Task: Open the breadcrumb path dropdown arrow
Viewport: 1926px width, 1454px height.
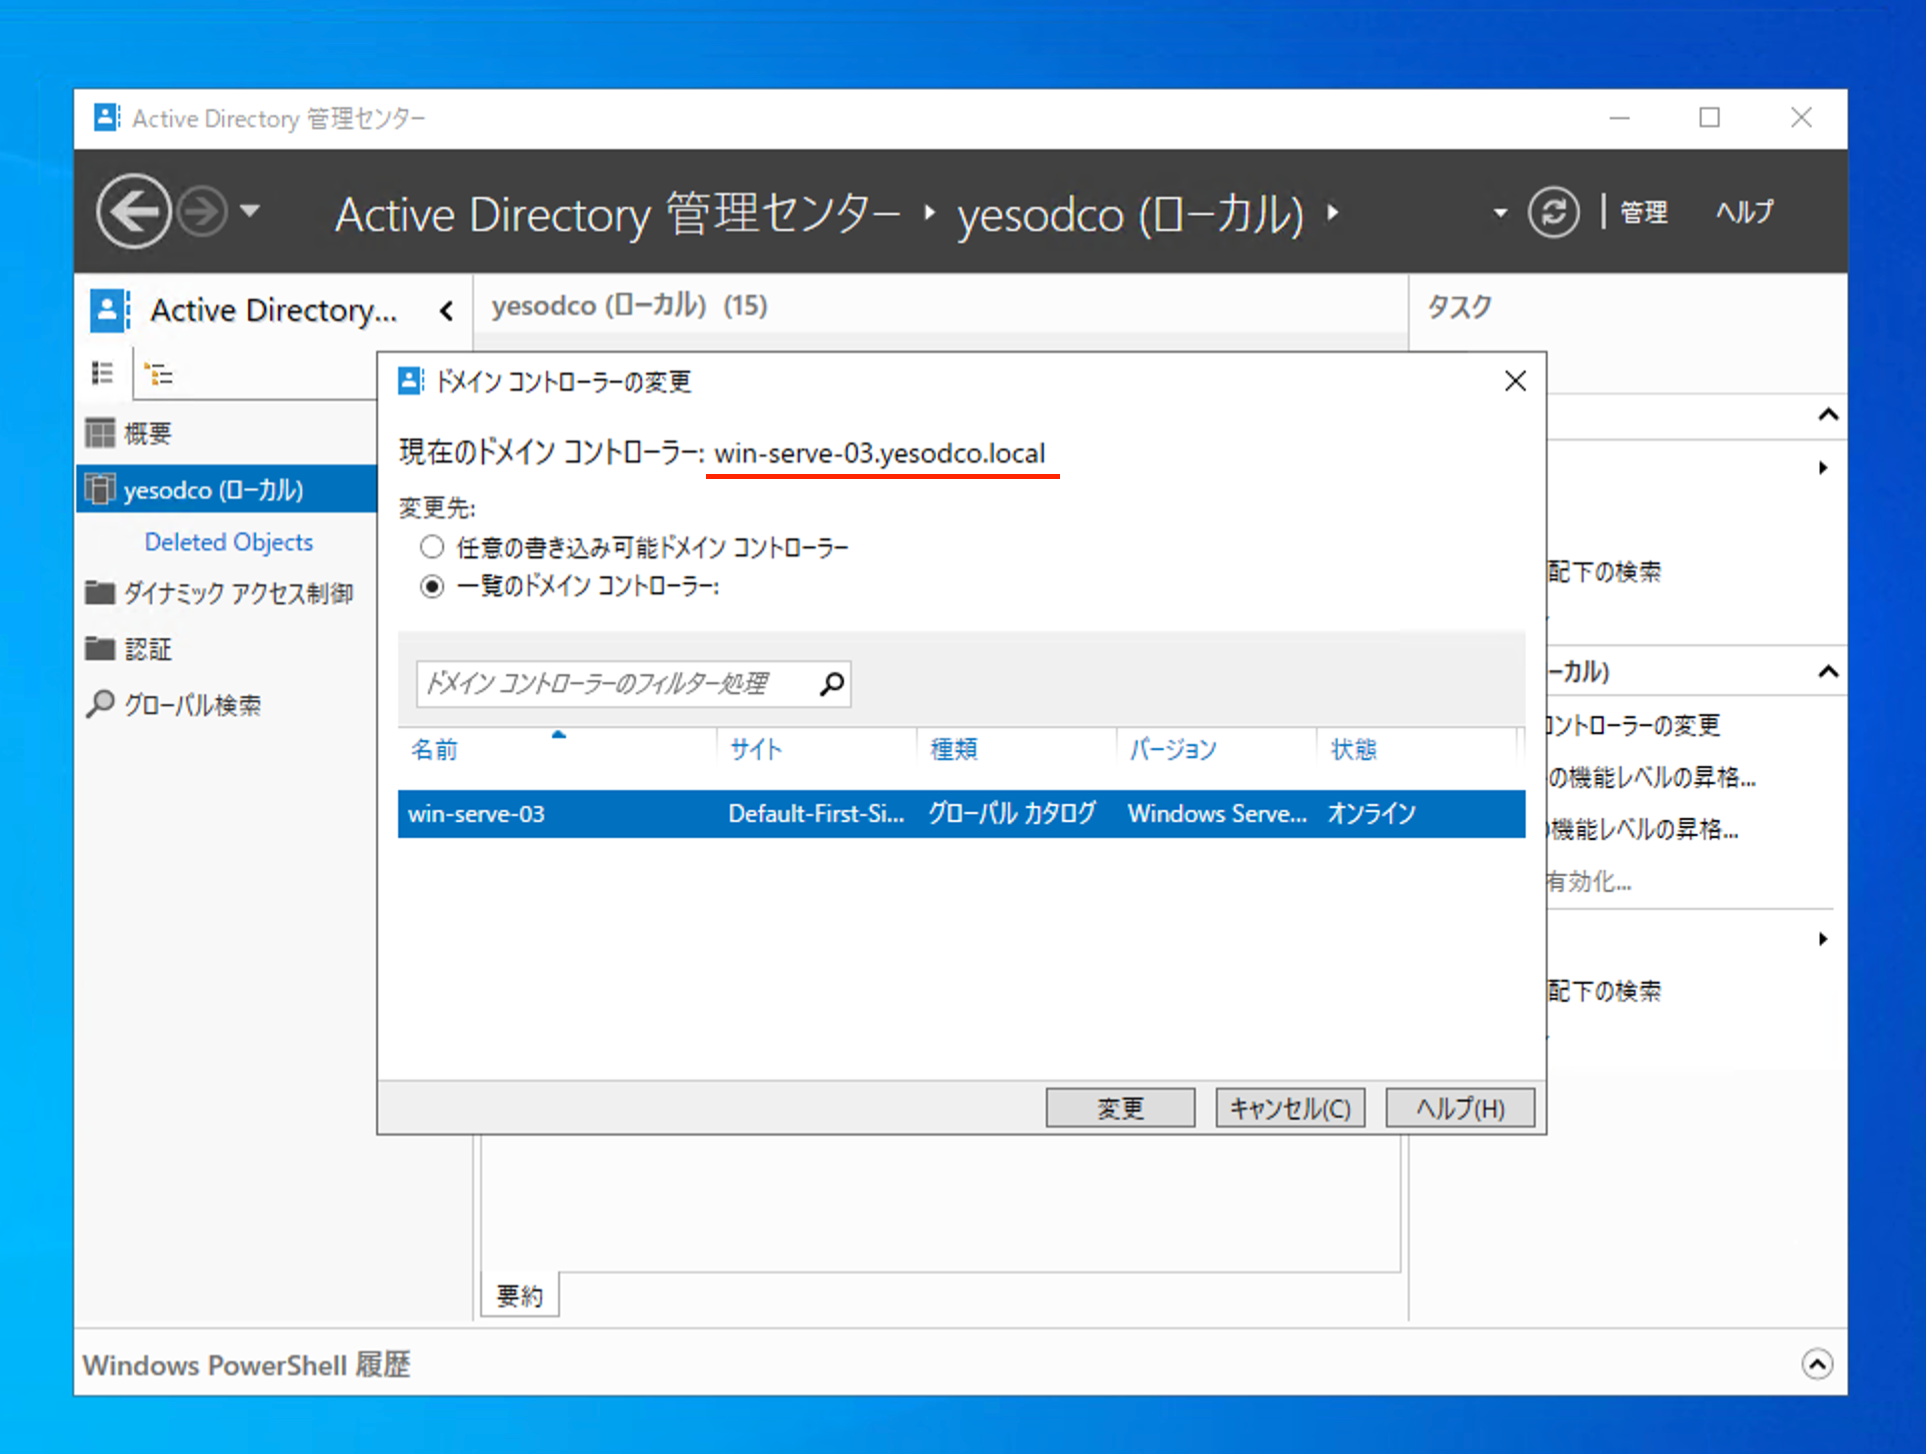Action: pos(1499,213)
